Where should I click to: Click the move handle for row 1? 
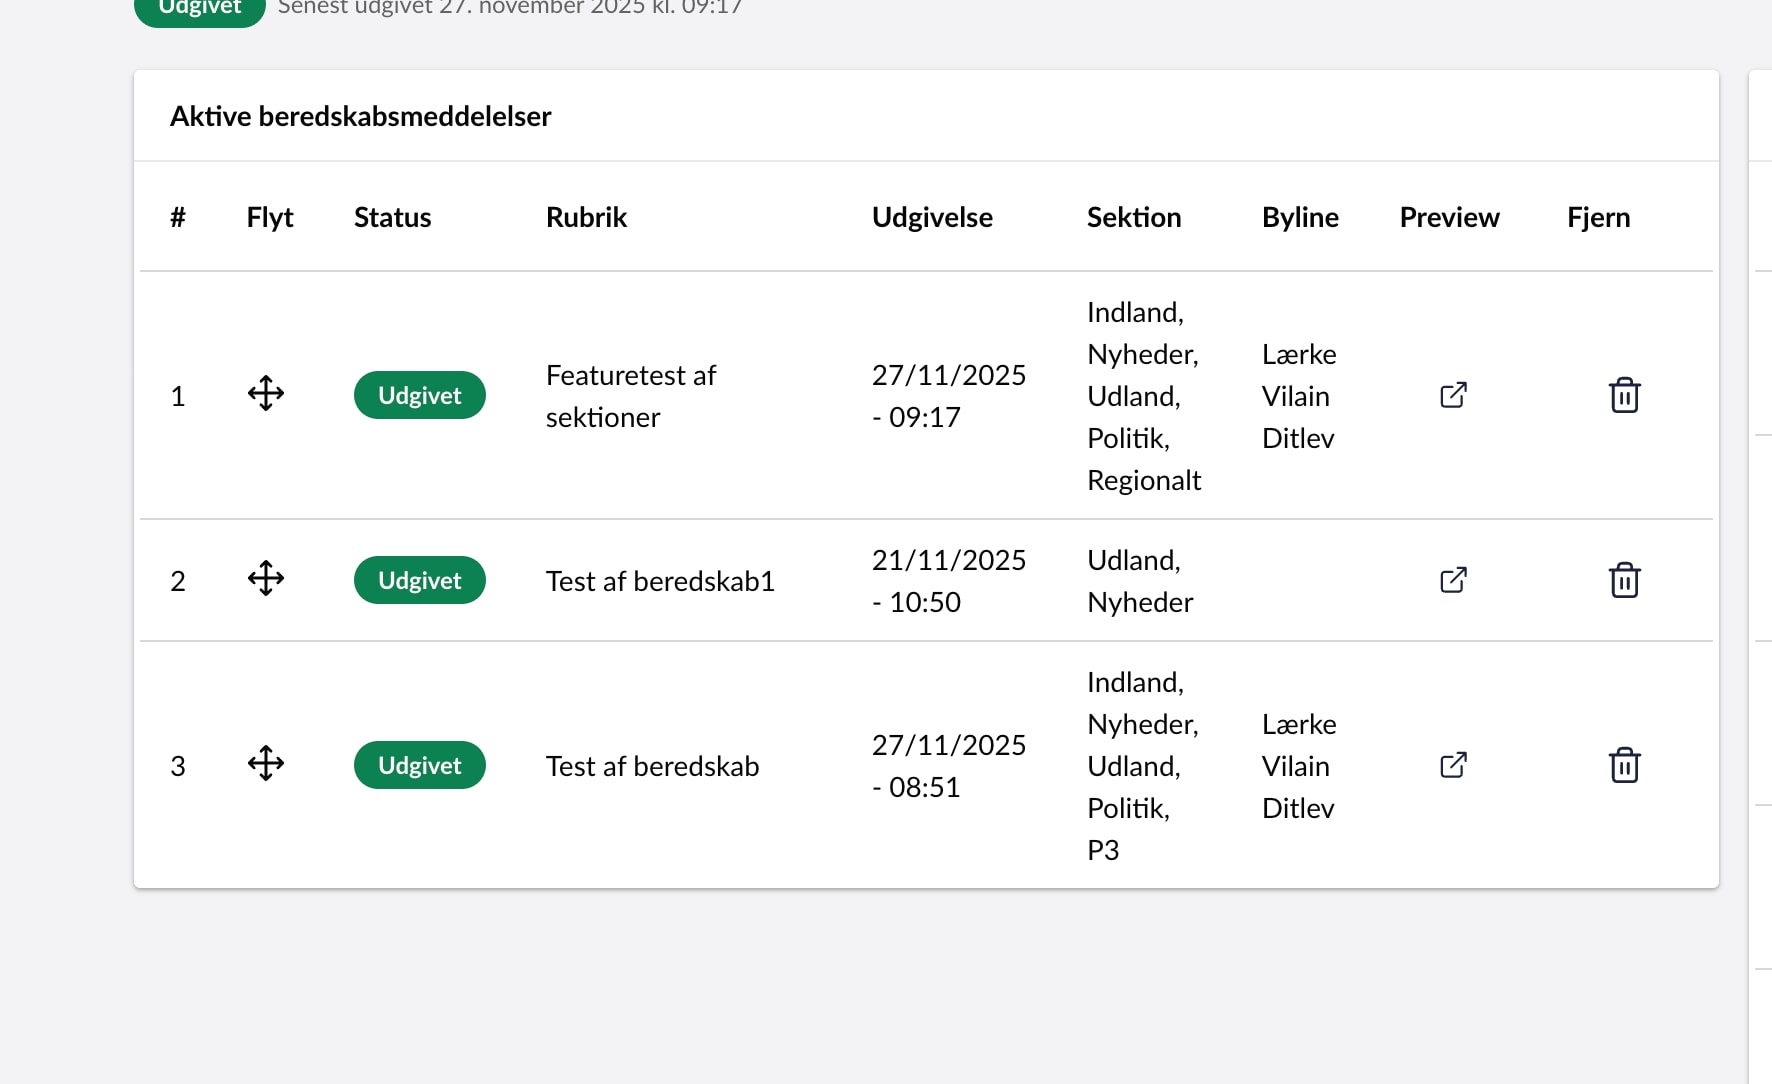(266, 394)
